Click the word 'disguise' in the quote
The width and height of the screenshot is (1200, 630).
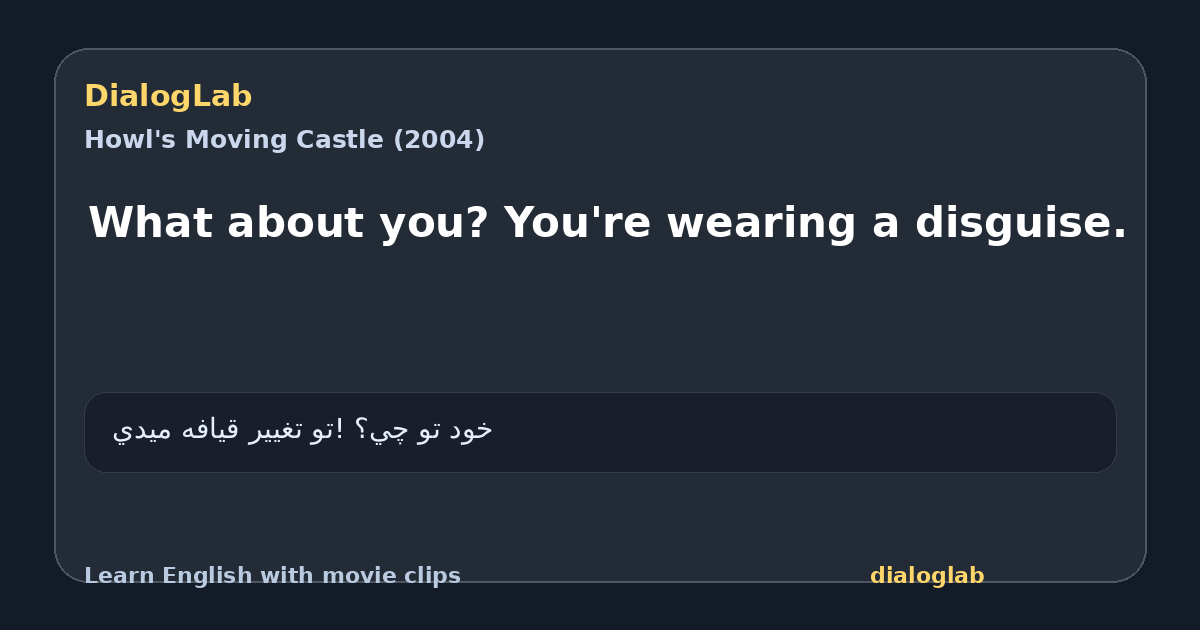click(1020, 224)
